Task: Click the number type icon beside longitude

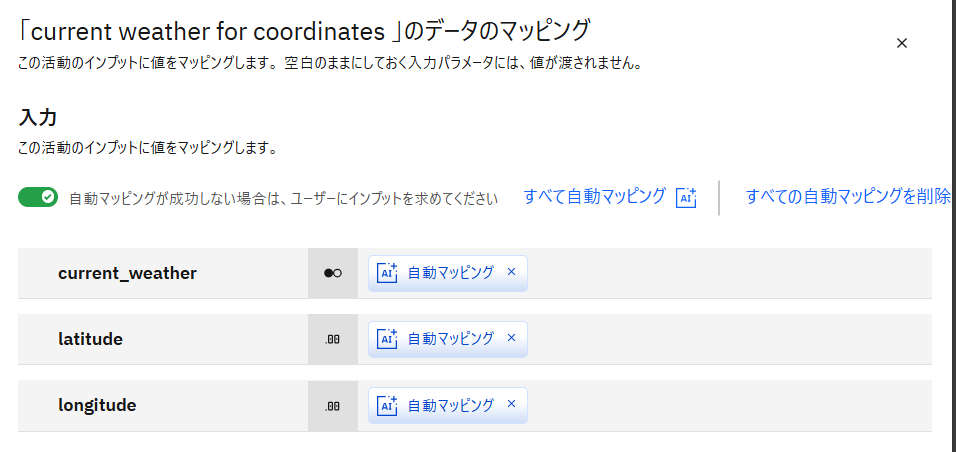Action: [x=333, y=406]
